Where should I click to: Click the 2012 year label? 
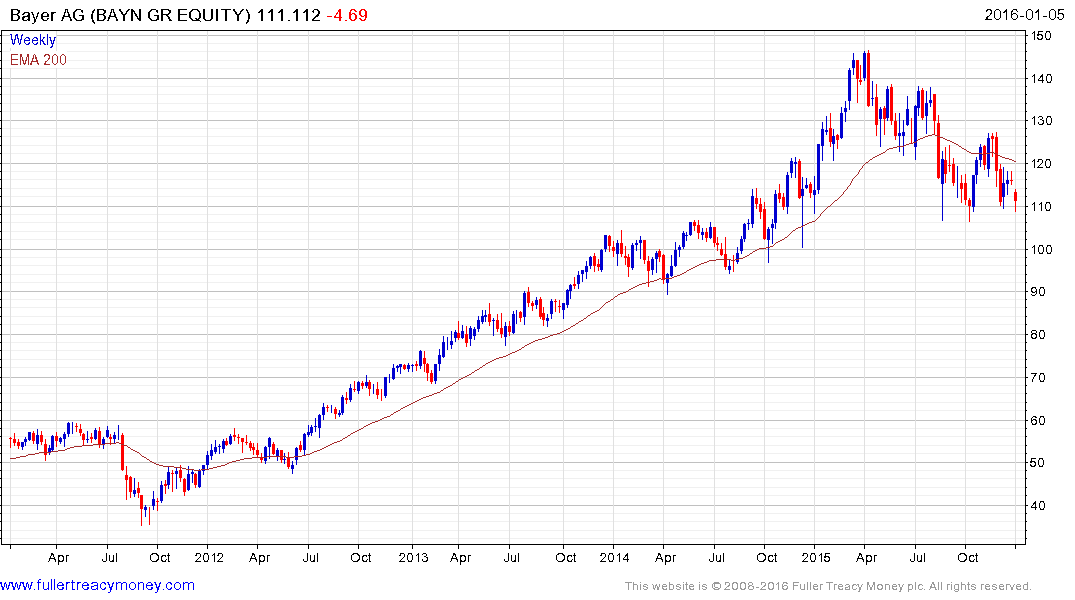click(x=209, y=557)
